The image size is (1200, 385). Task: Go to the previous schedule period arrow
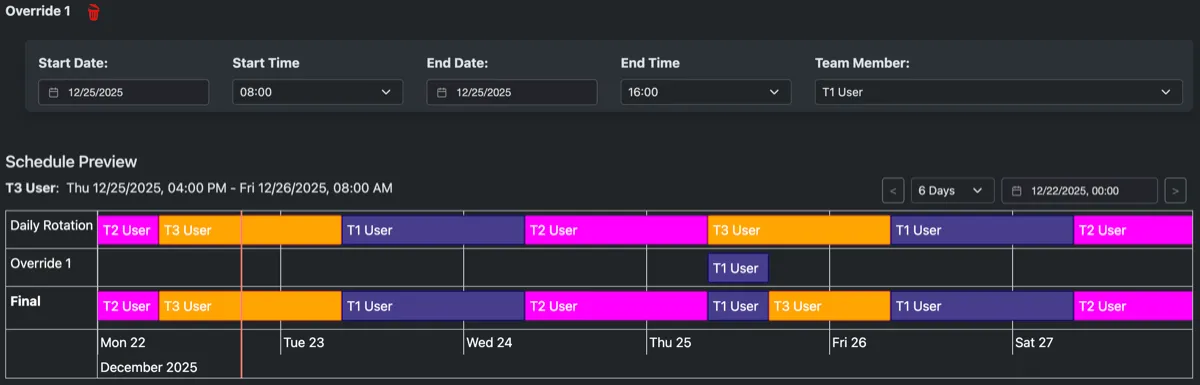[894, 190]
